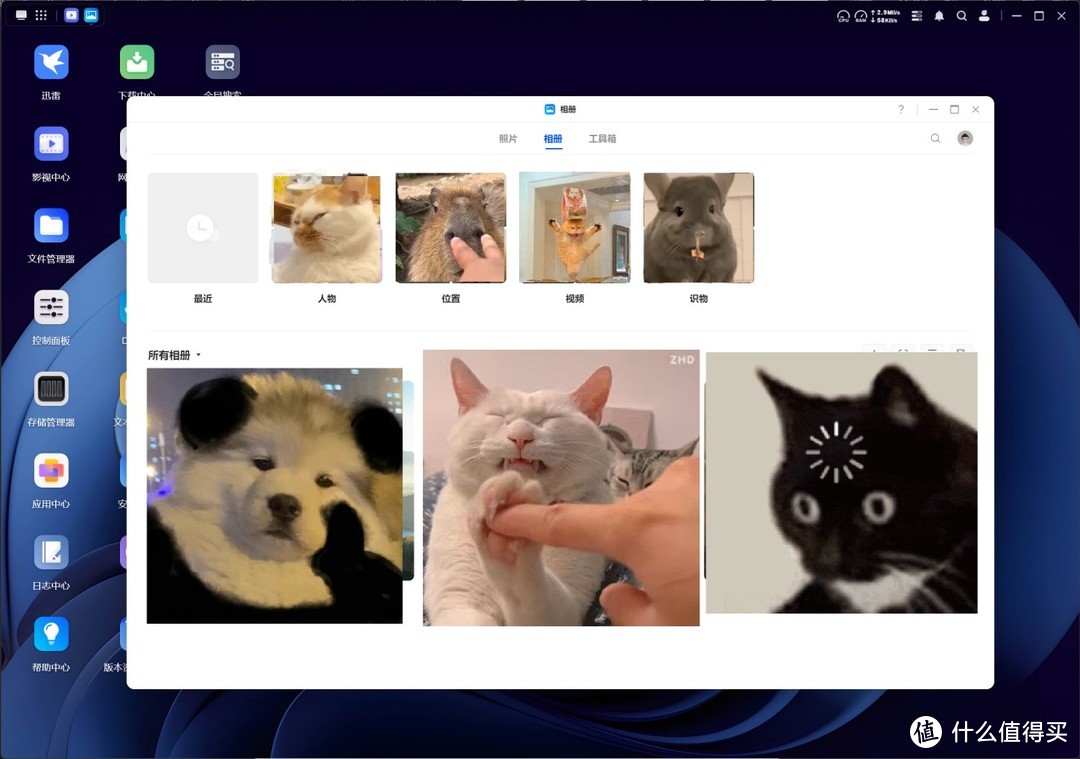
Task: Click the 相册 window title text
Action: click(568, 110)
